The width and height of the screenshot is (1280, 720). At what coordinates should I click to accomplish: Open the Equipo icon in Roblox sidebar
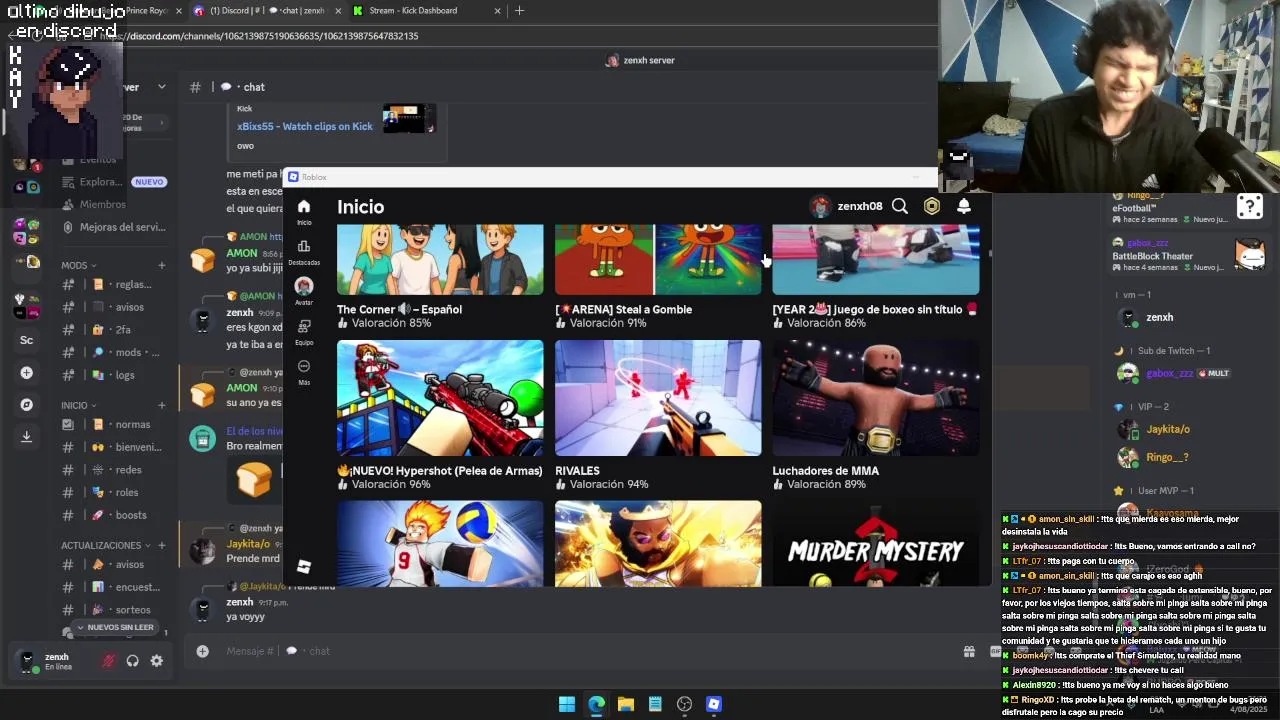[304, 326]
